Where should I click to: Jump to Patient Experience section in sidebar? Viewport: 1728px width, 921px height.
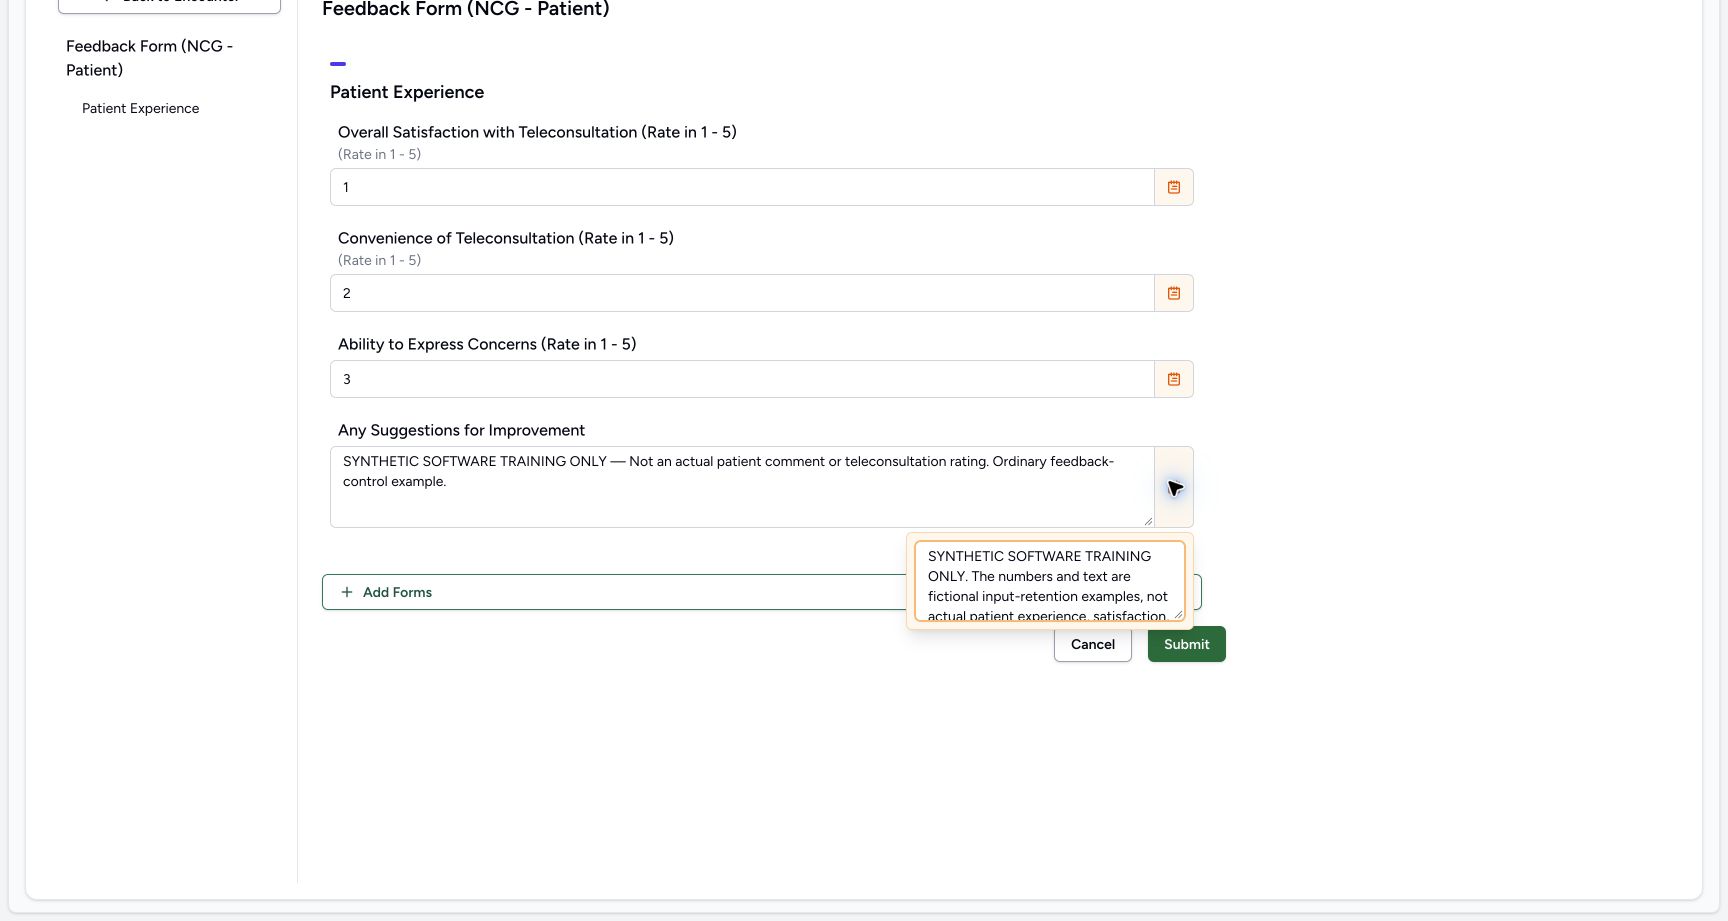141,108
